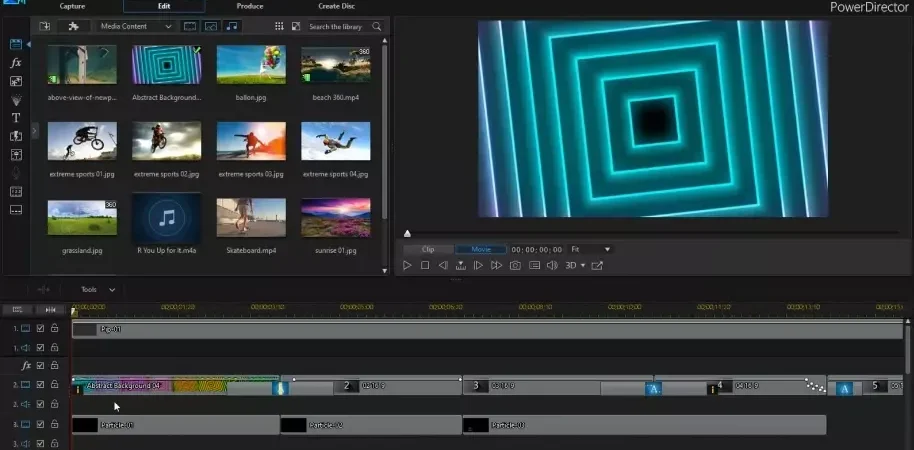
Task: Click the undock preview window icon
Action: click(597, 265)
